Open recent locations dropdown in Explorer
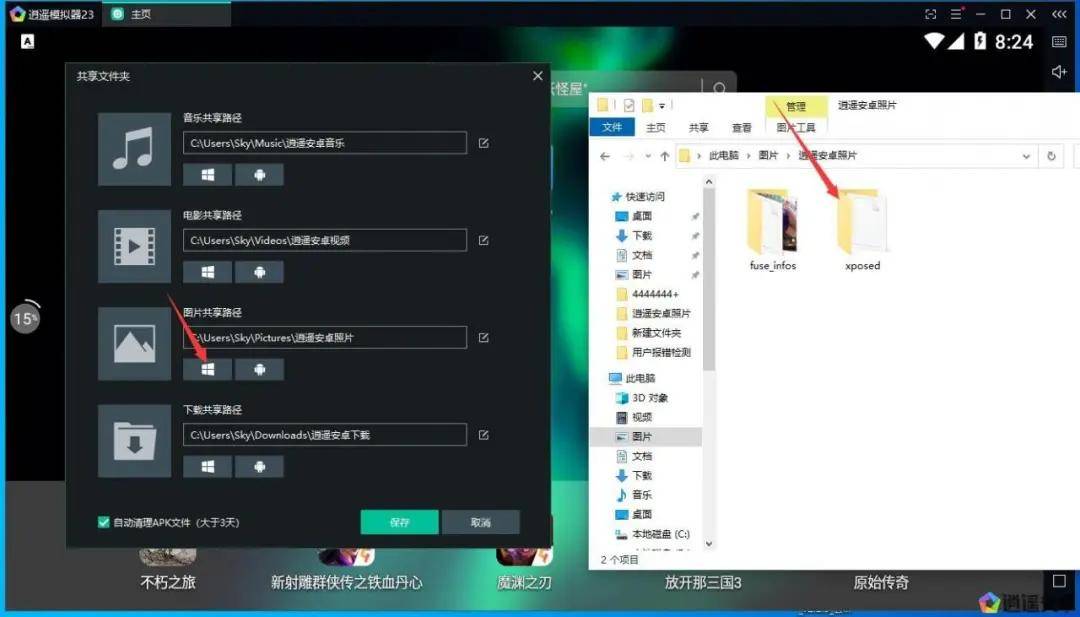 (647, 156)
